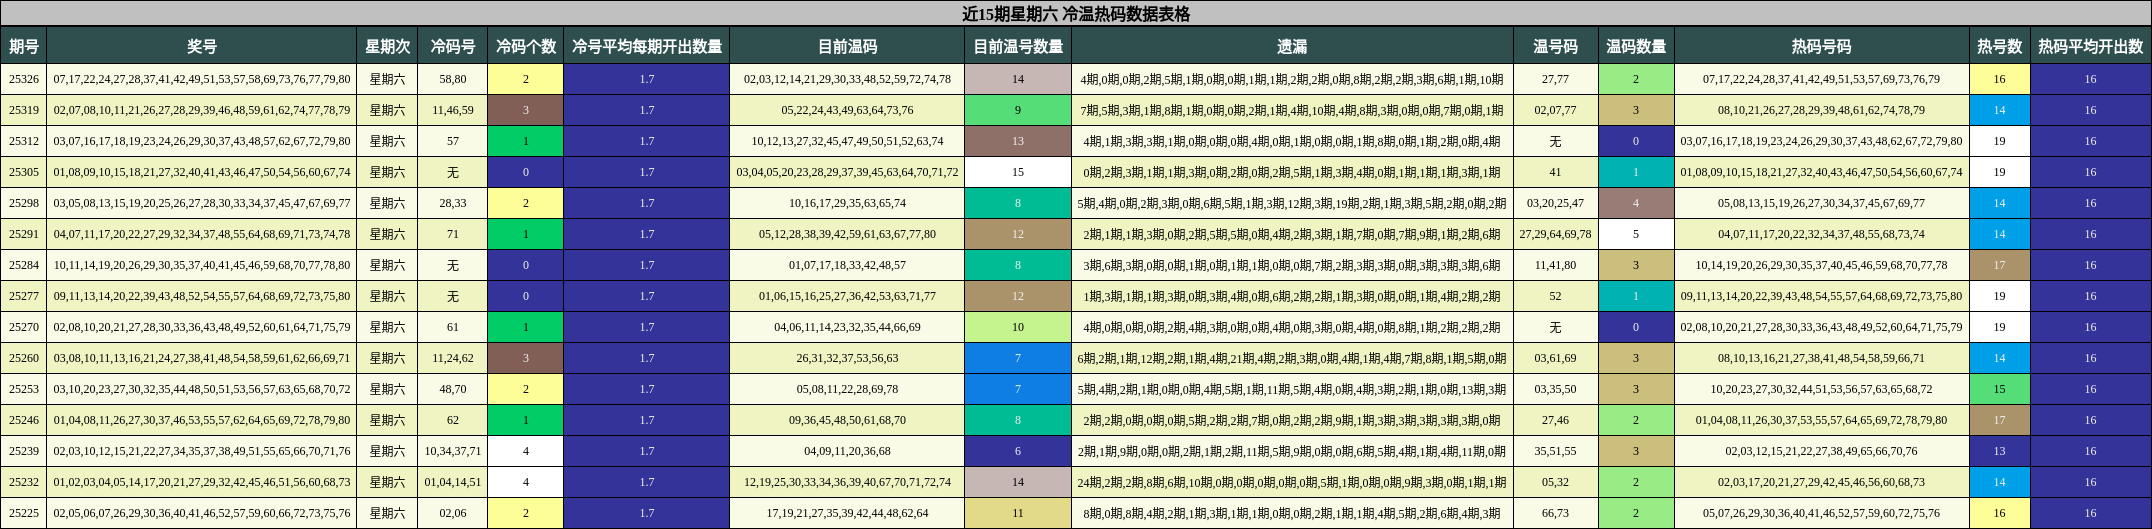2152x529 pixels.
Task: Select issue number 25246
Action: pos(24,420)
